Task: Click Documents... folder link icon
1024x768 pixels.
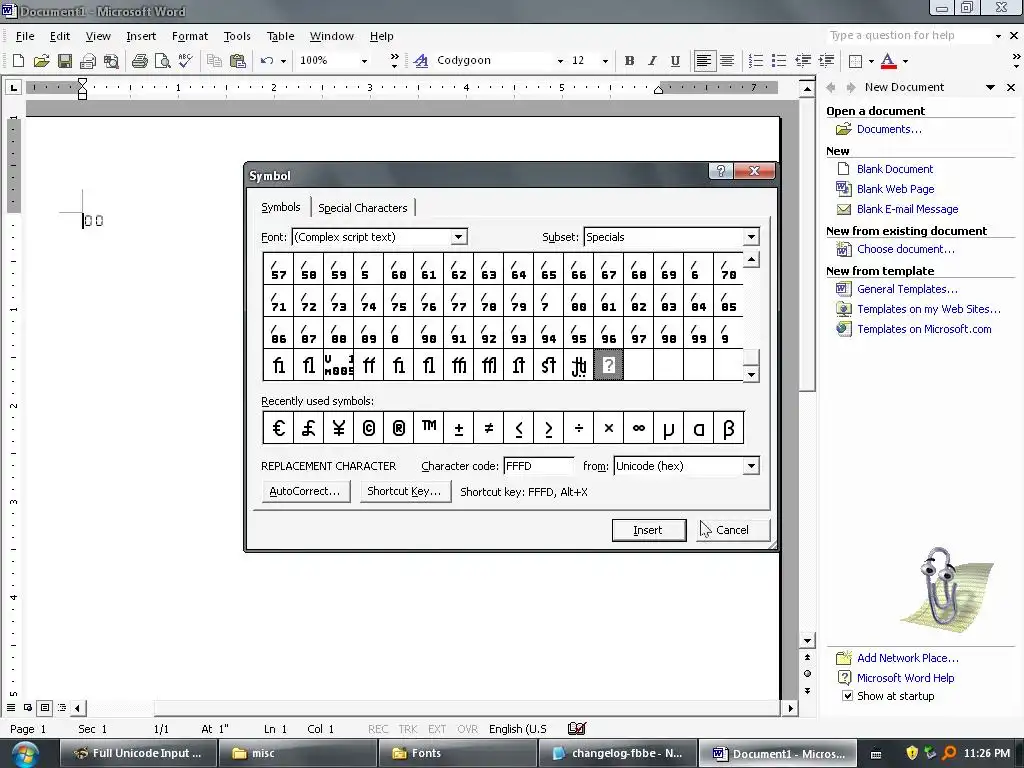Action: coord(844,129)
